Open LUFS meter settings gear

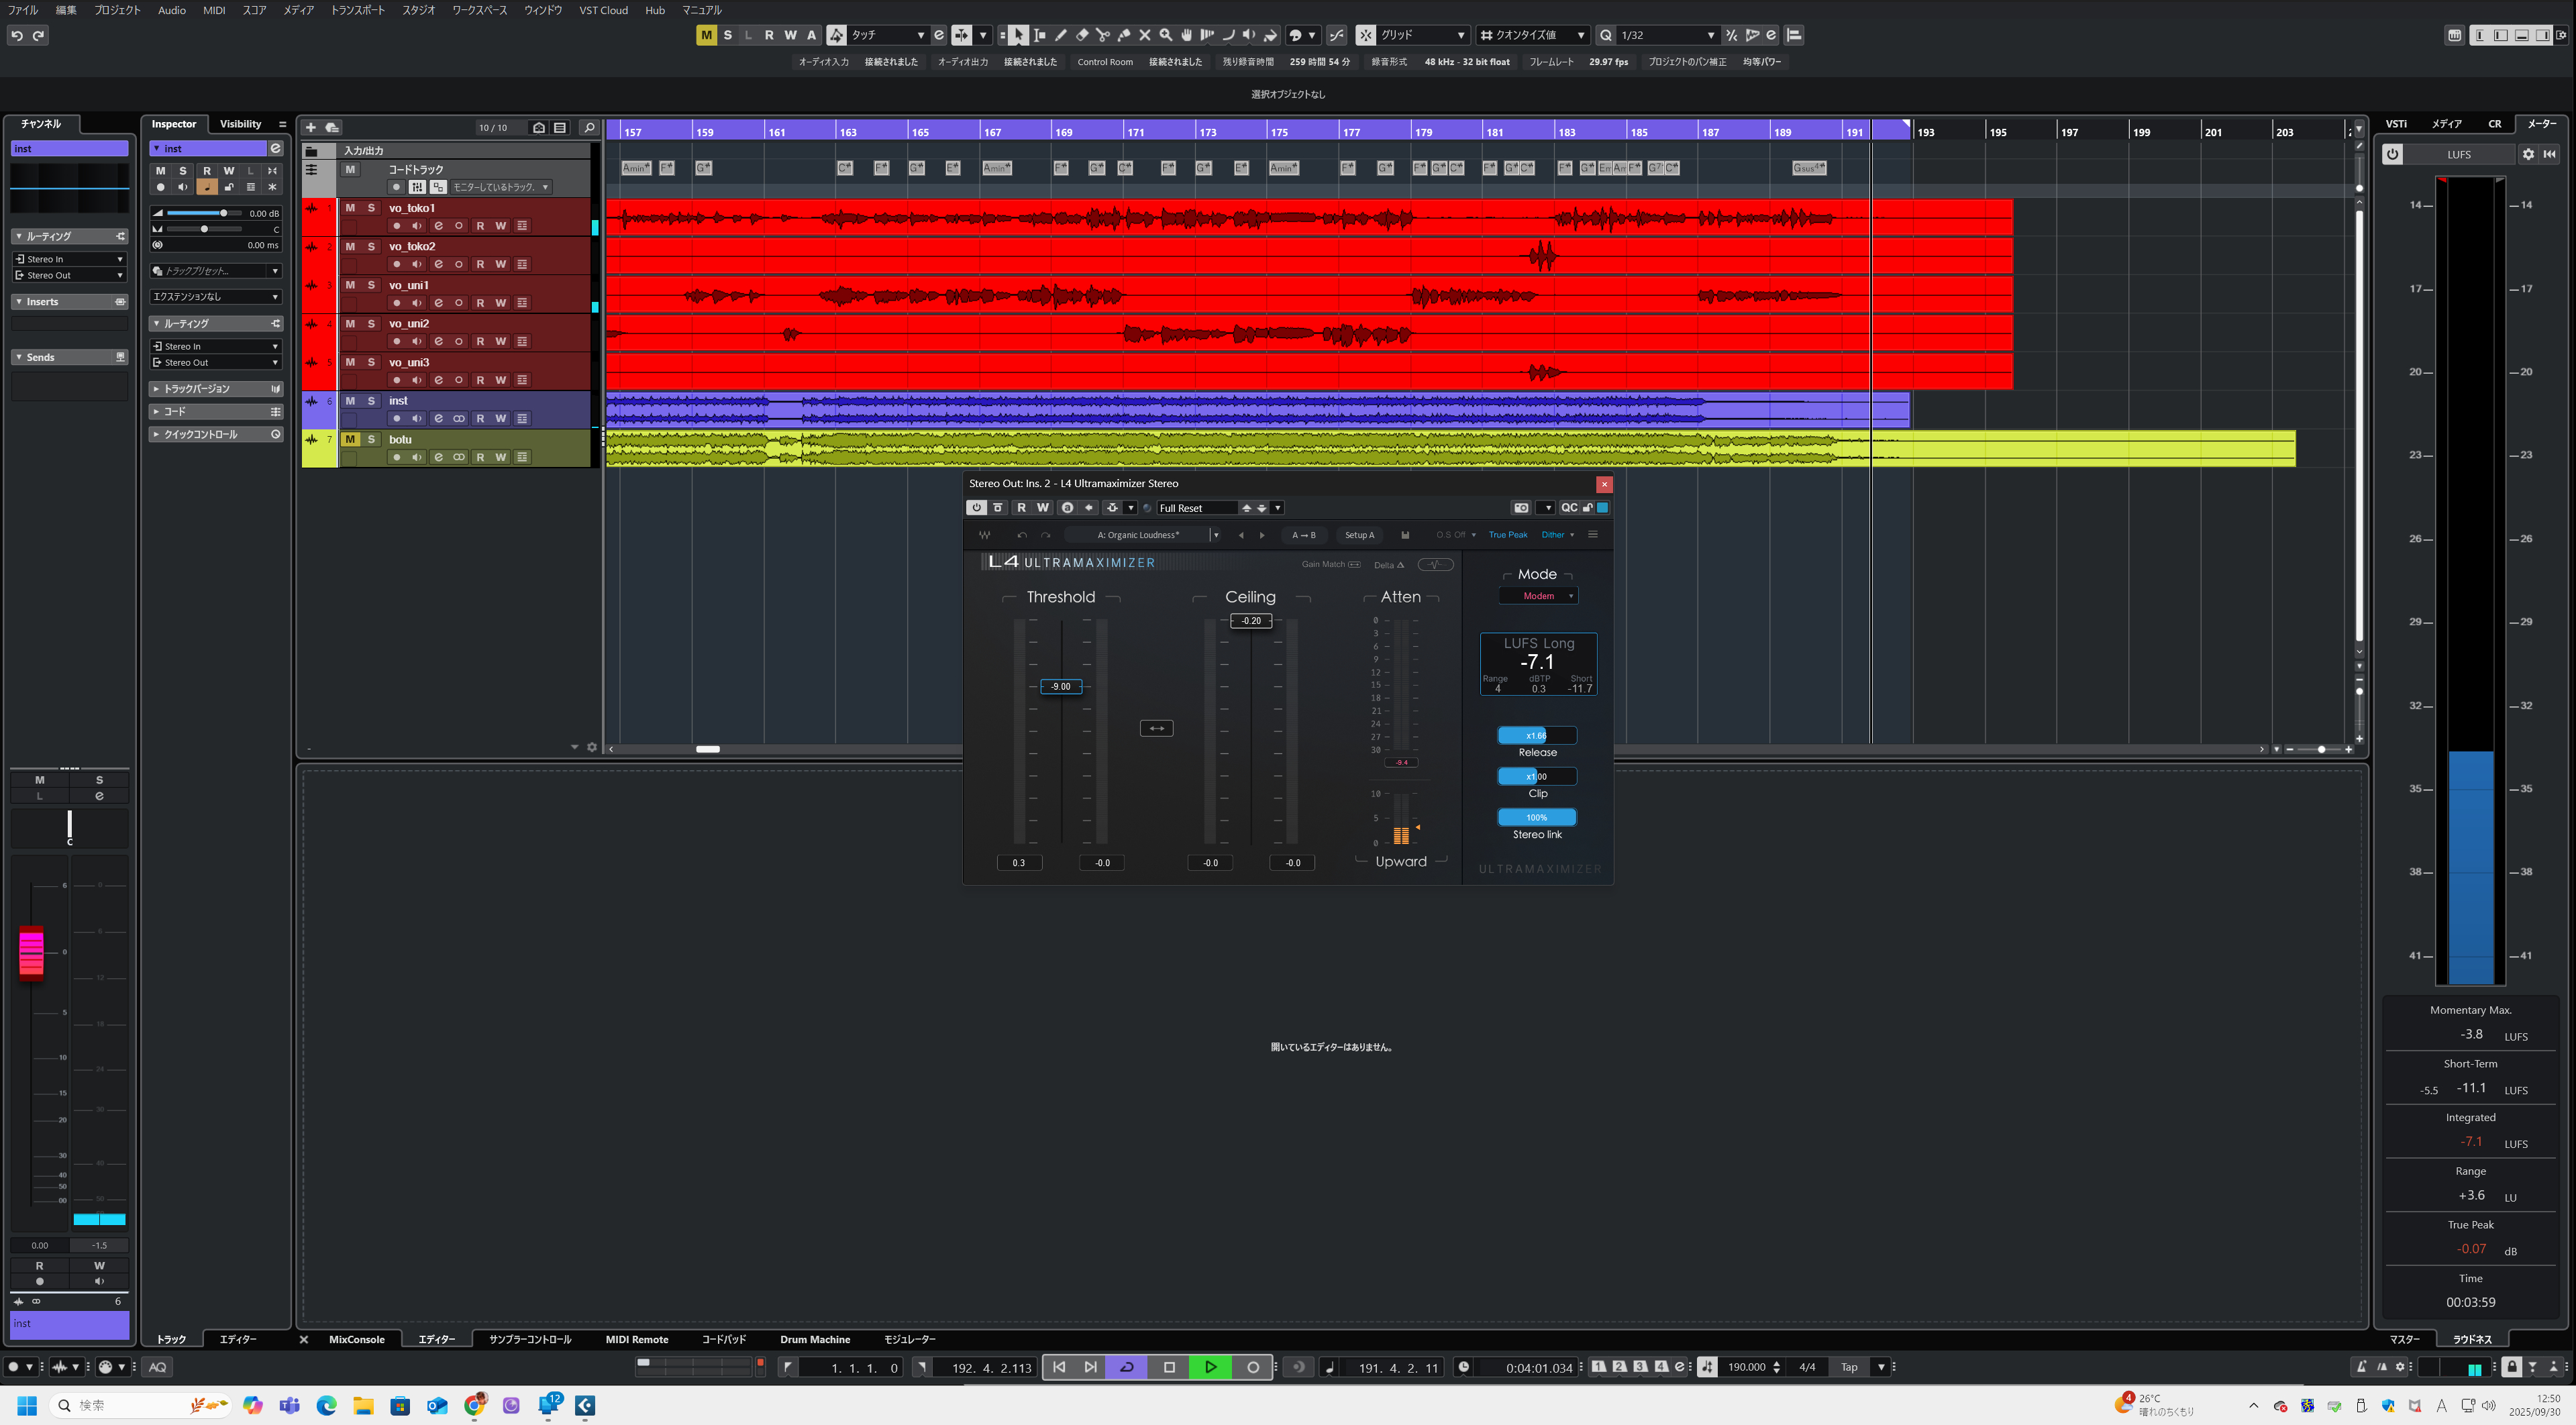[2528, 154]
